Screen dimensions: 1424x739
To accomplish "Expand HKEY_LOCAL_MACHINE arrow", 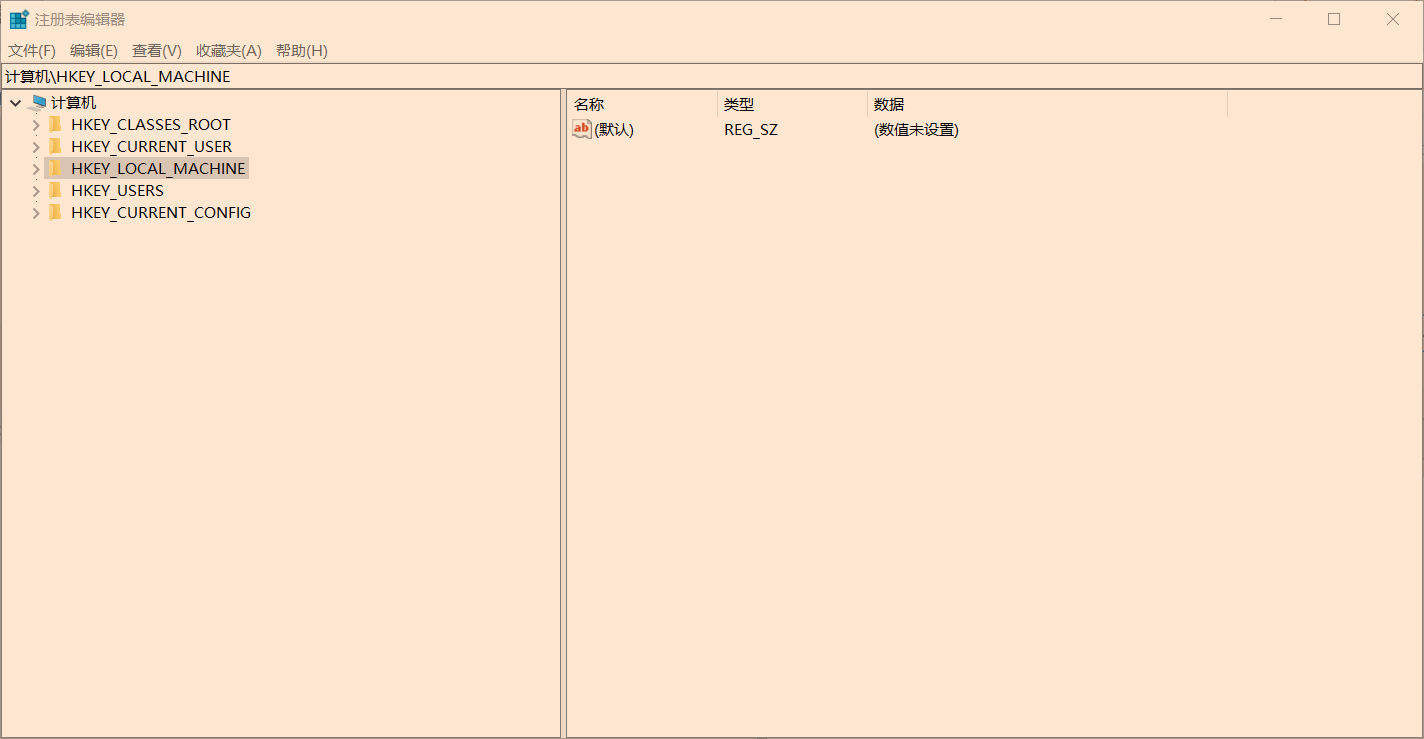I will pyautogui.click(x=36, y=169).
